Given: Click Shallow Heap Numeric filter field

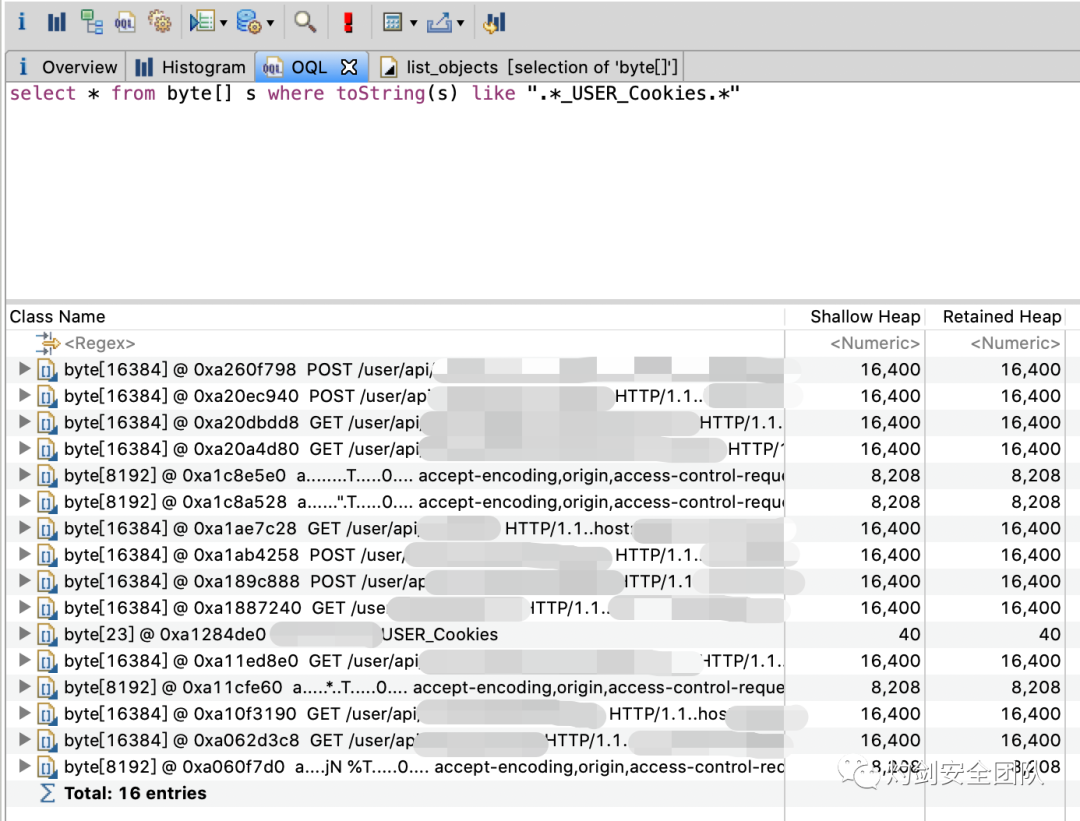Looking at the screenshot, I should click(875, 343).
